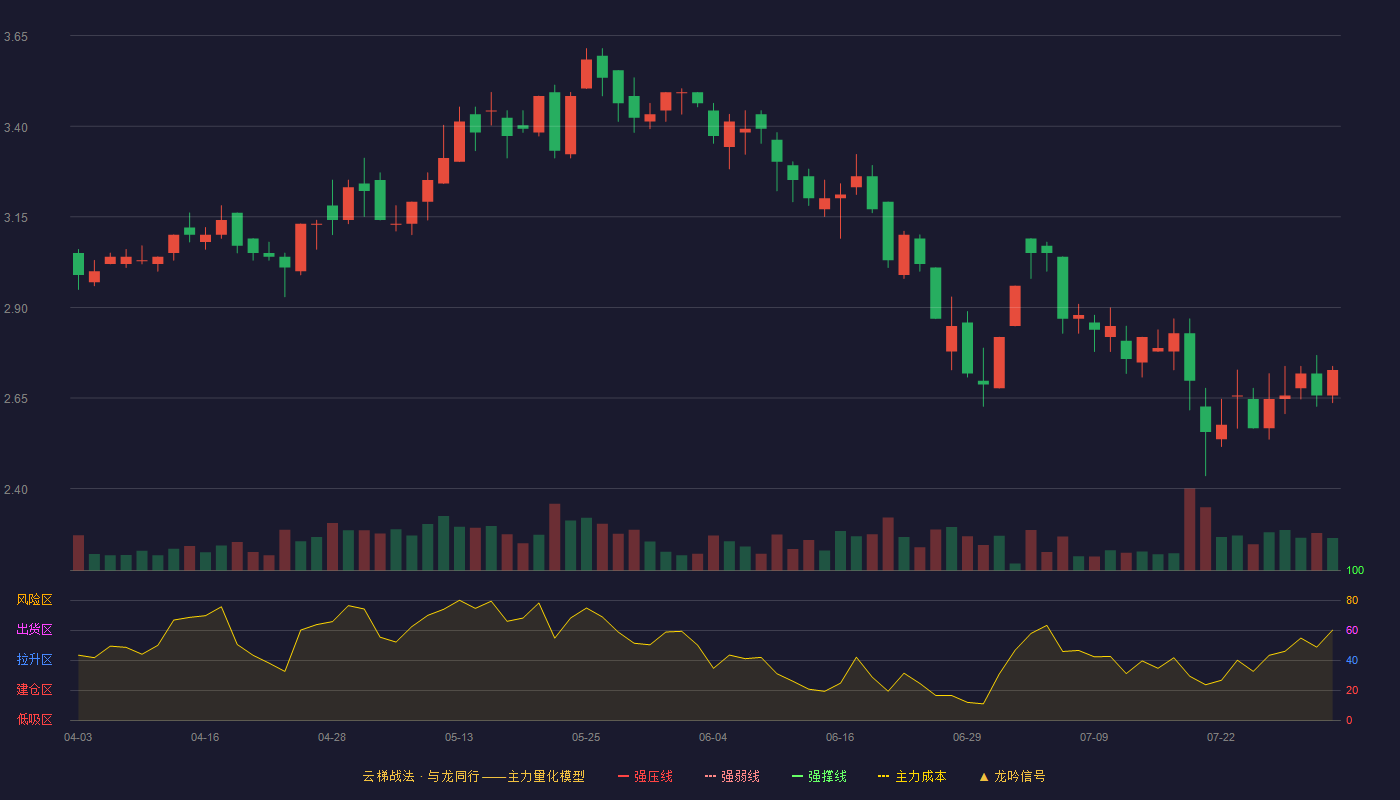Click the 出货区 zone label
Viewport: 1400px width, 800px height.
34,630
